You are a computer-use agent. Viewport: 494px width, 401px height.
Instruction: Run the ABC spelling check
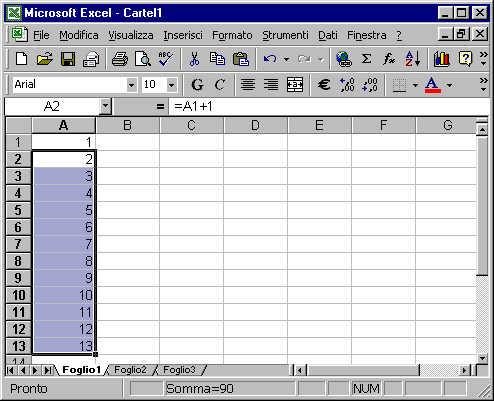[166, 59]
